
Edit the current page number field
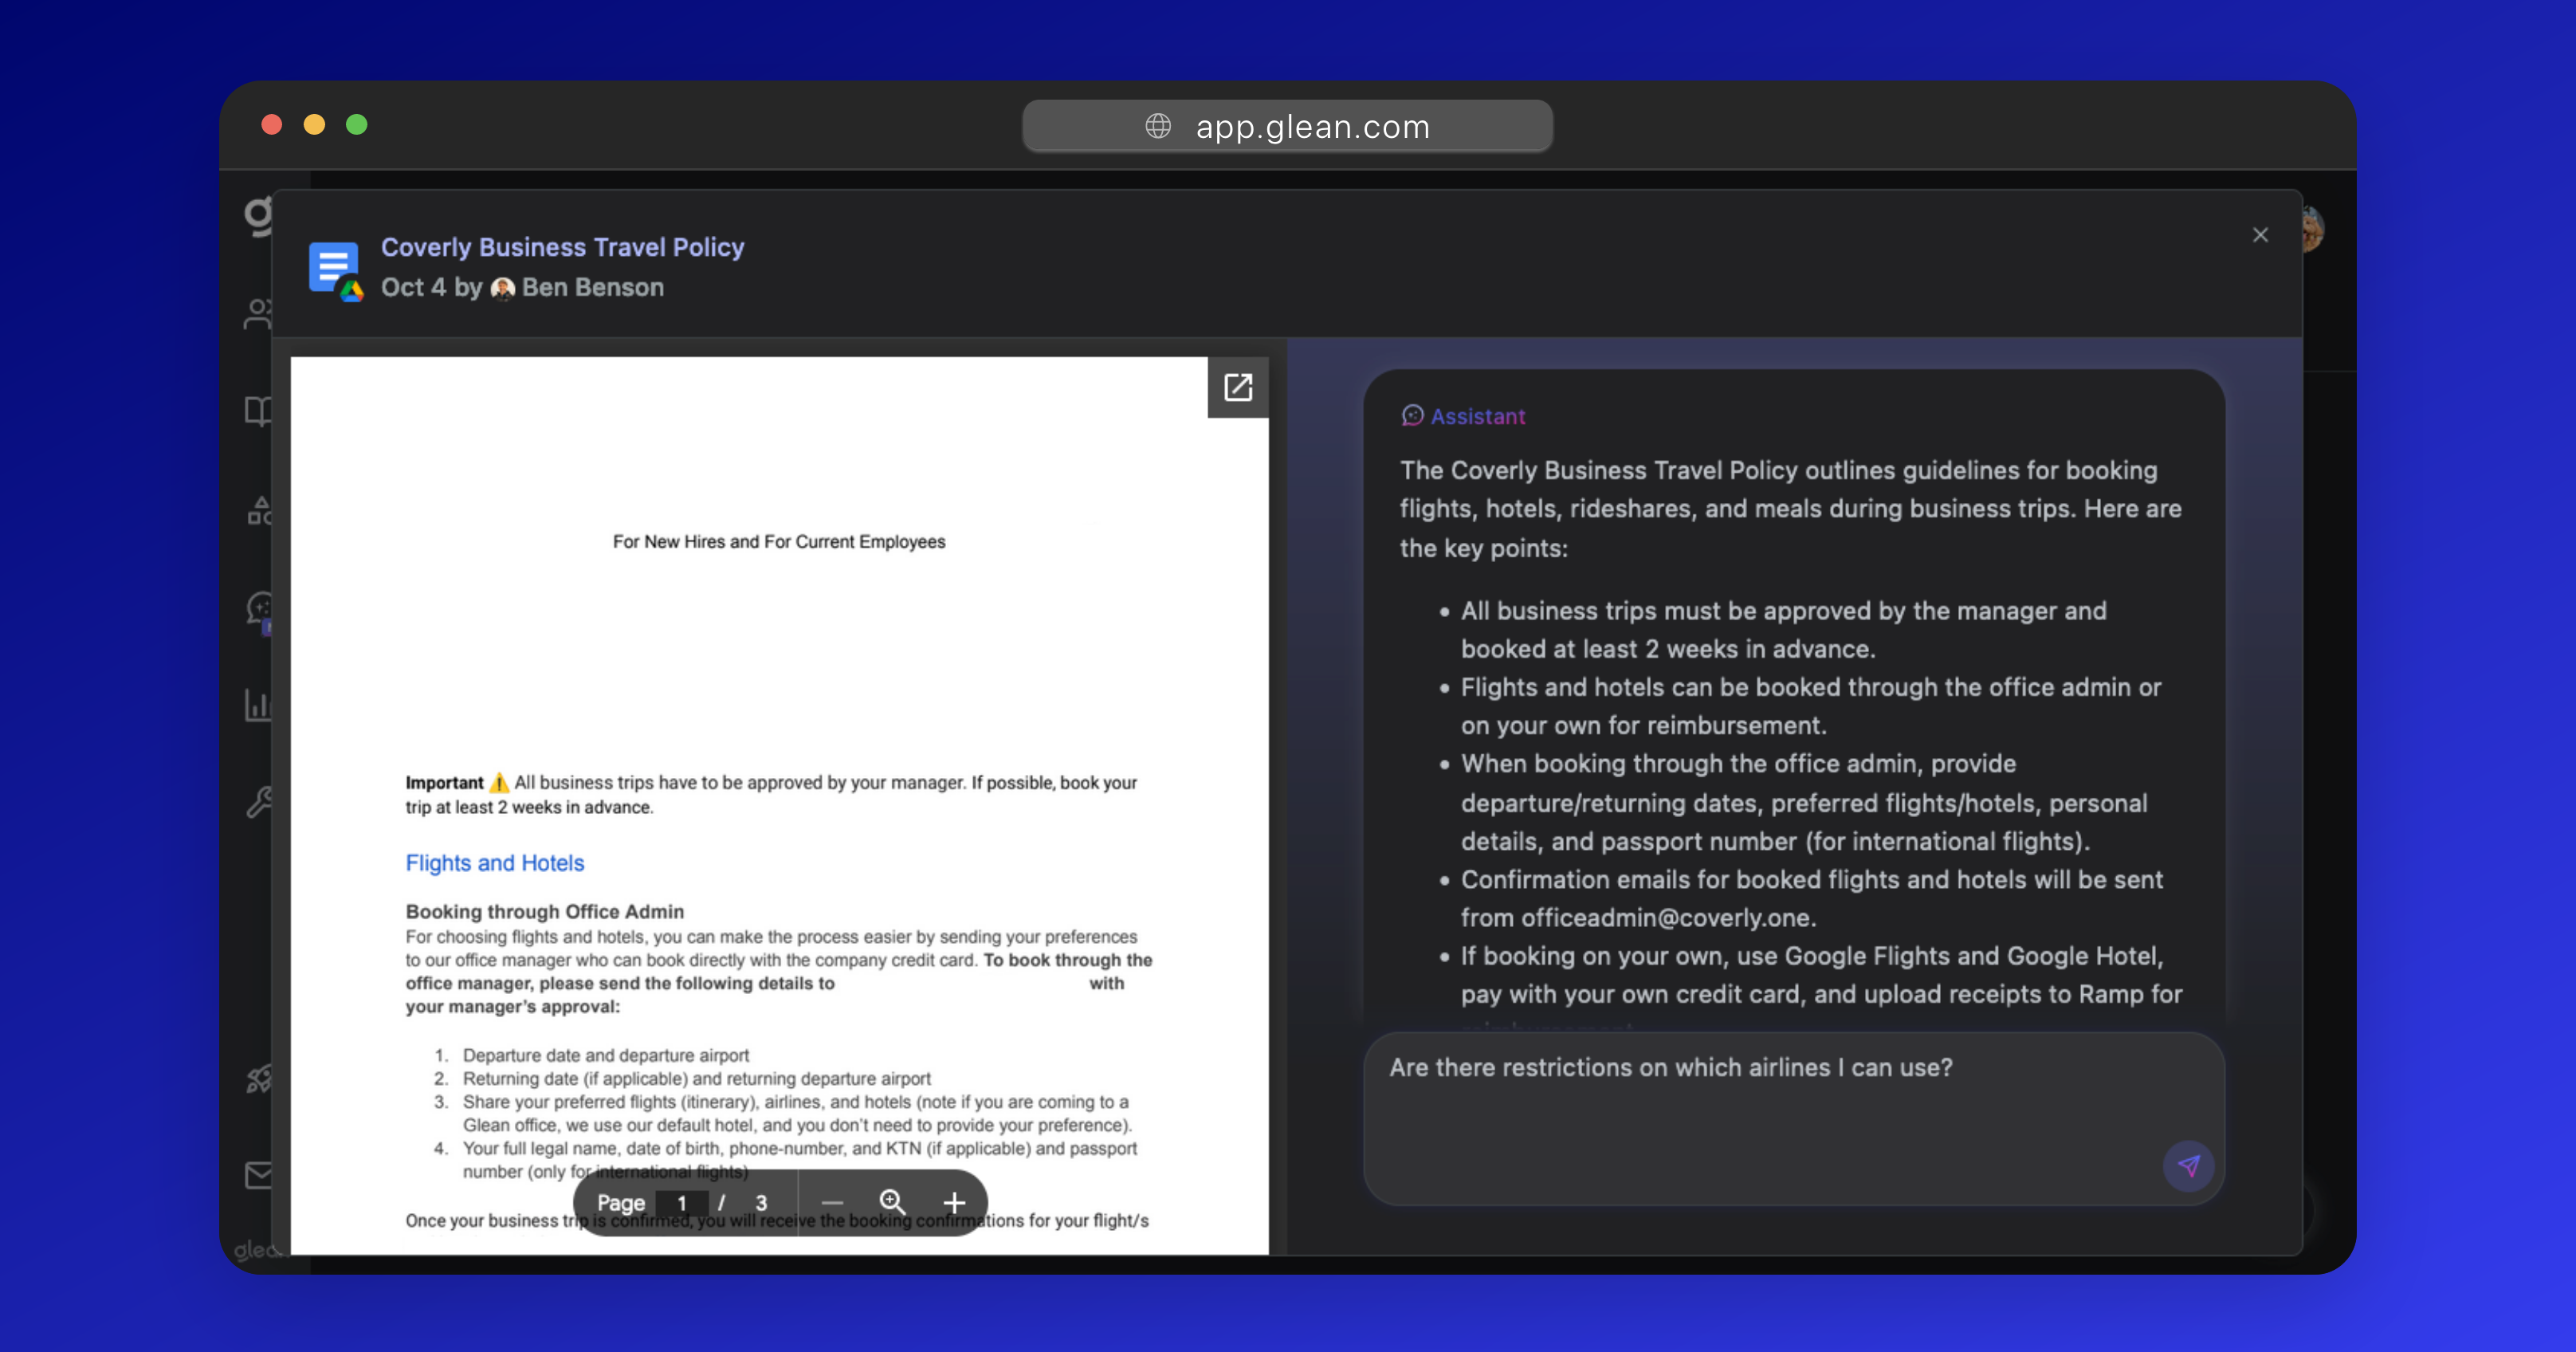[682, 1203]
